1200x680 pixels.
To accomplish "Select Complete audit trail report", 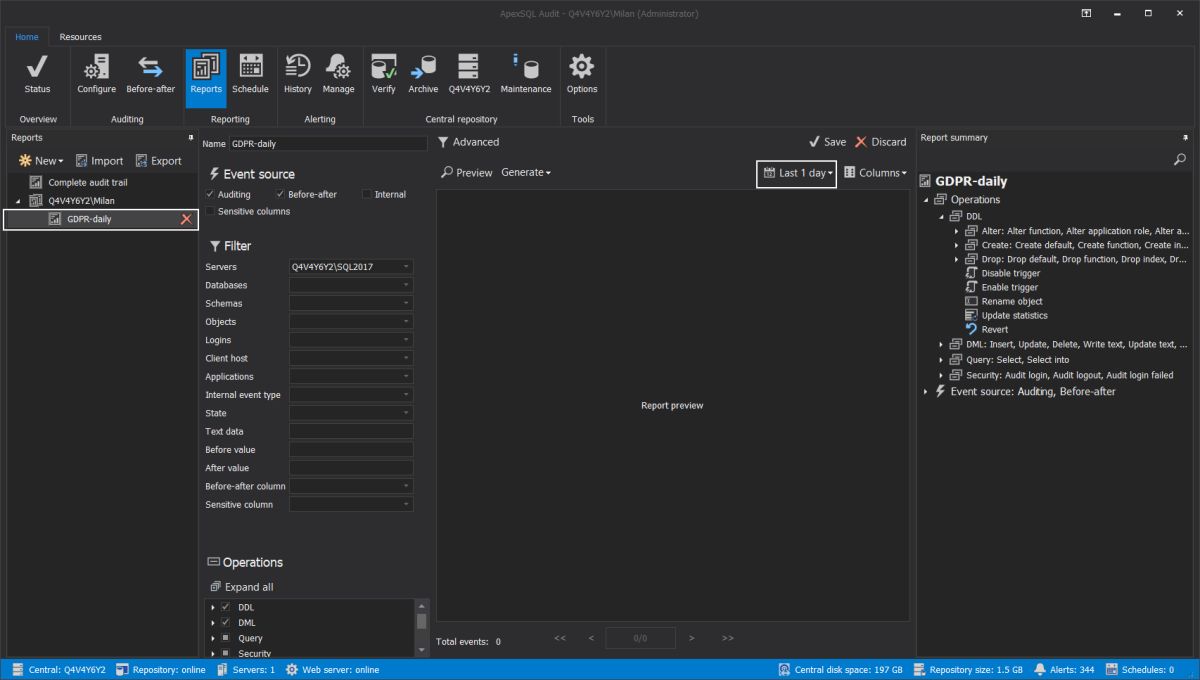I will pyautogui.click(x=88, y=182).
